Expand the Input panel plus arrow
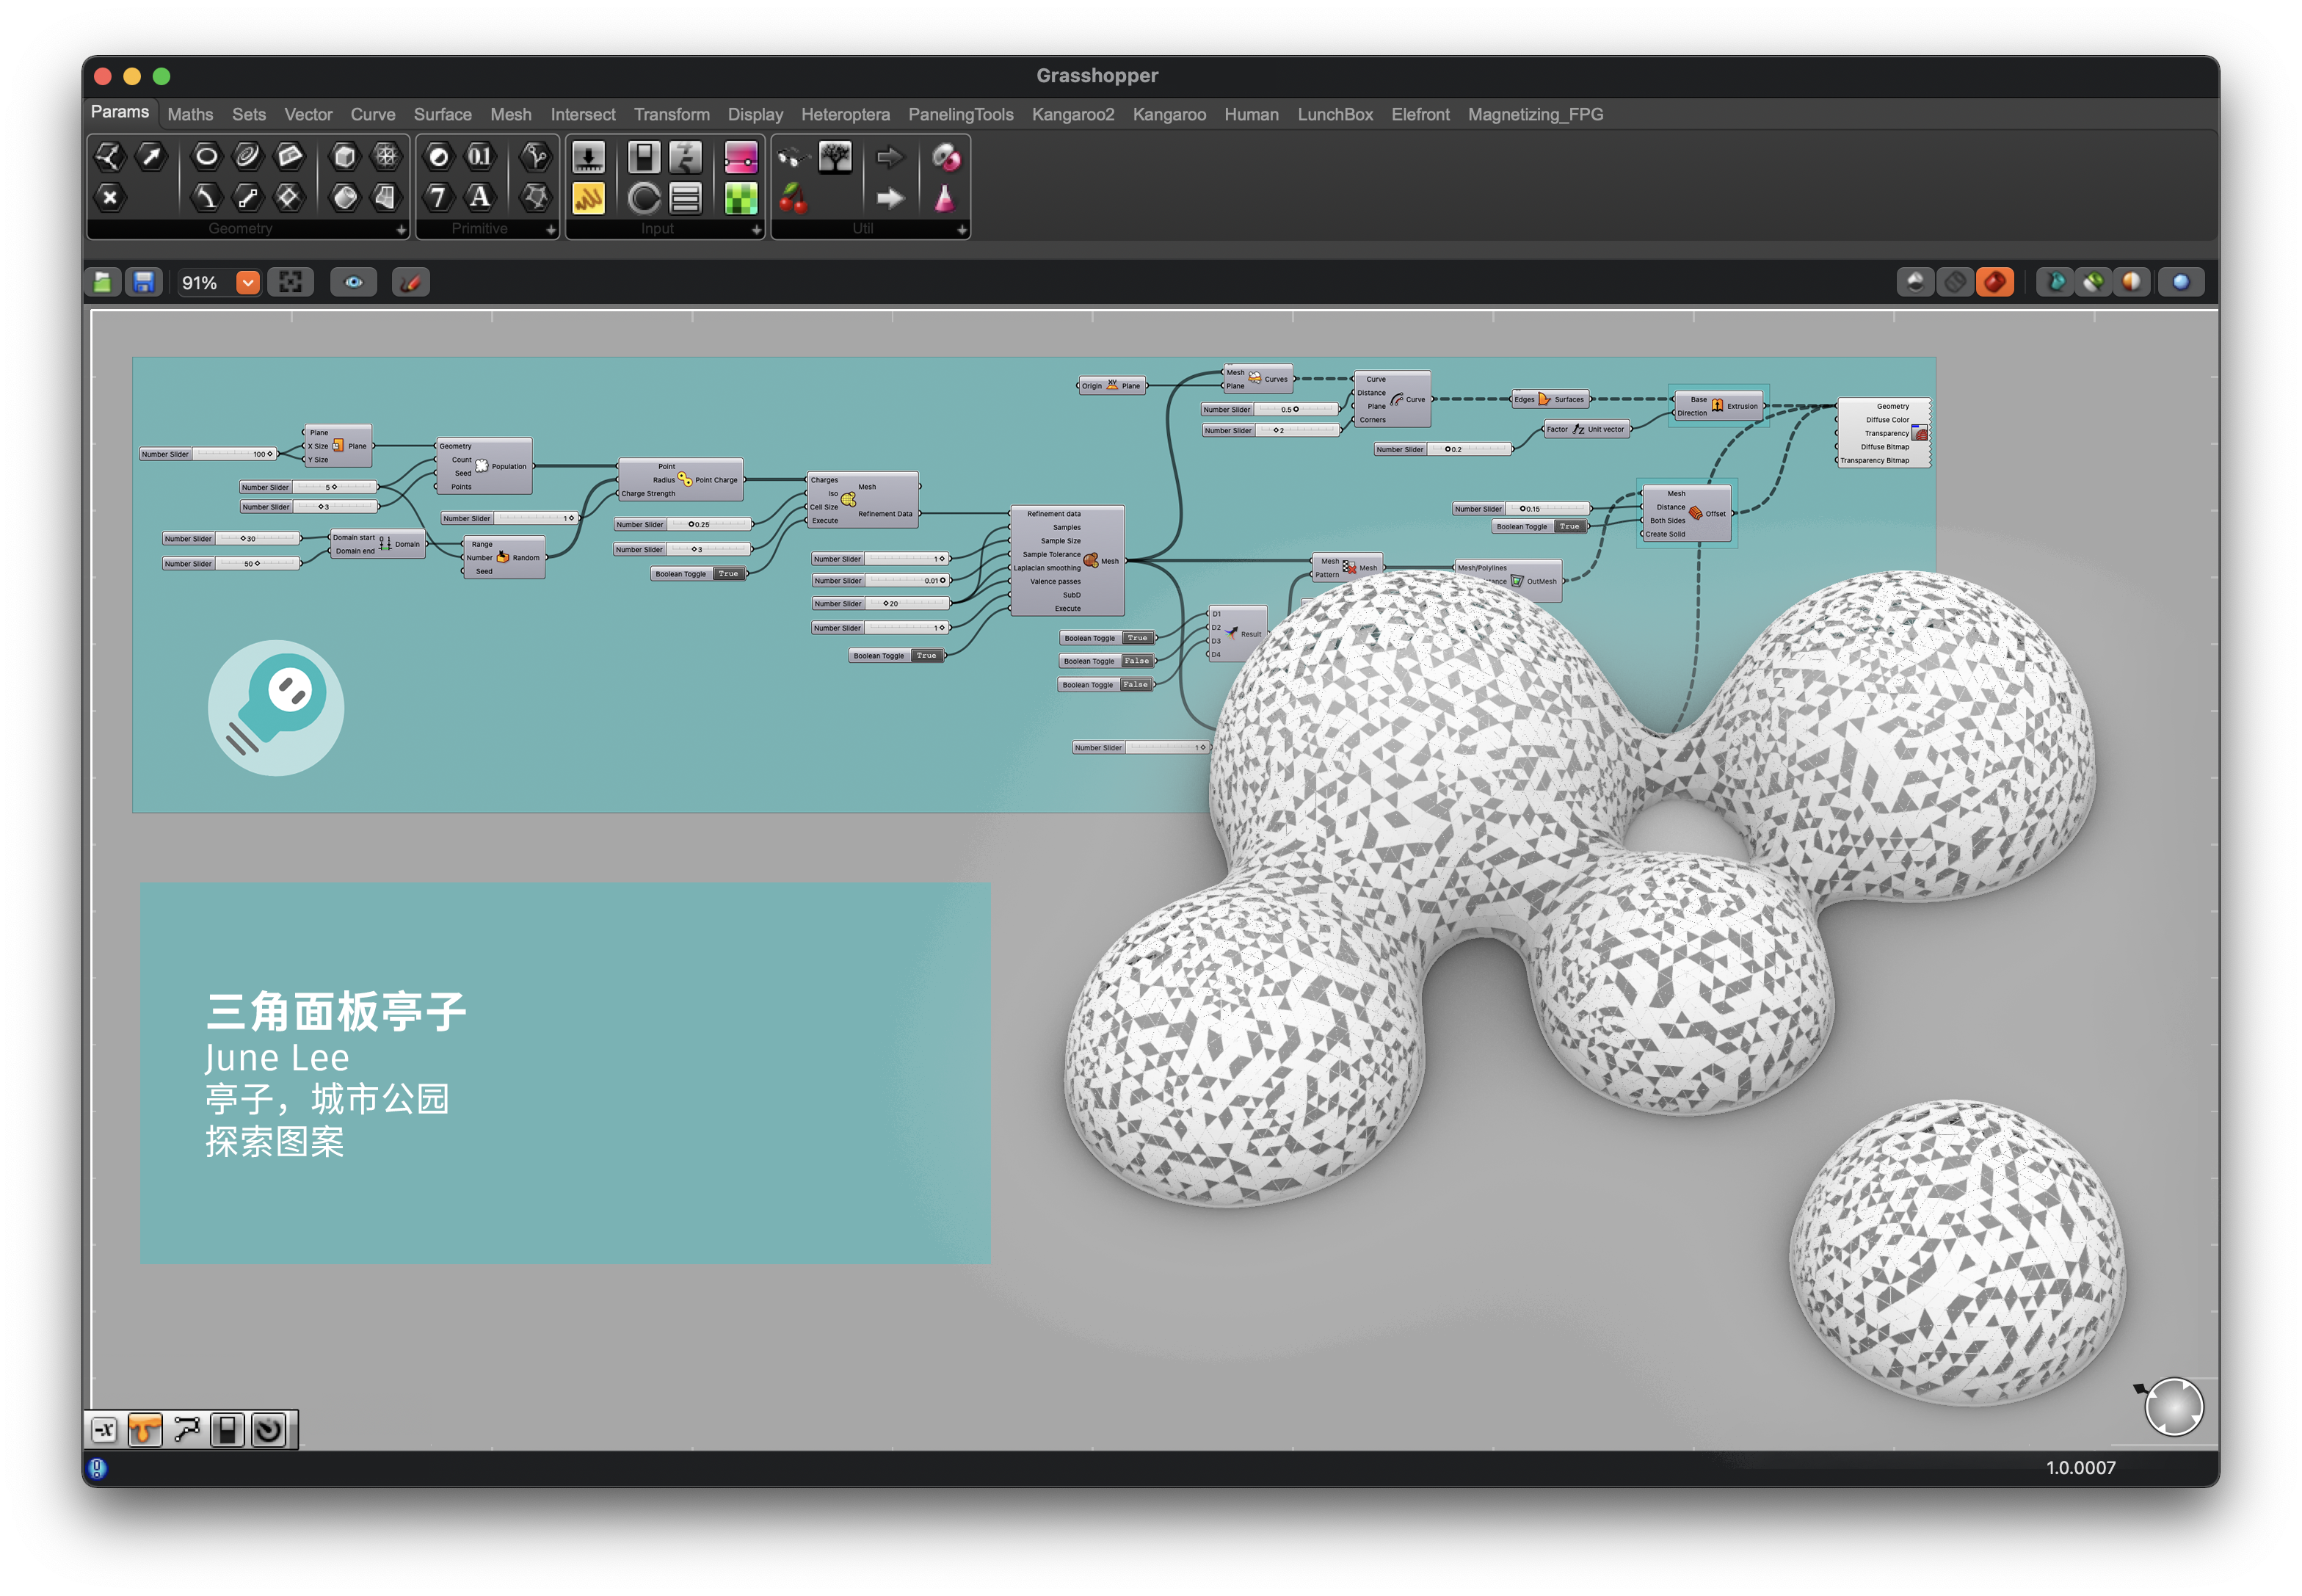 [x=756, y=230]
